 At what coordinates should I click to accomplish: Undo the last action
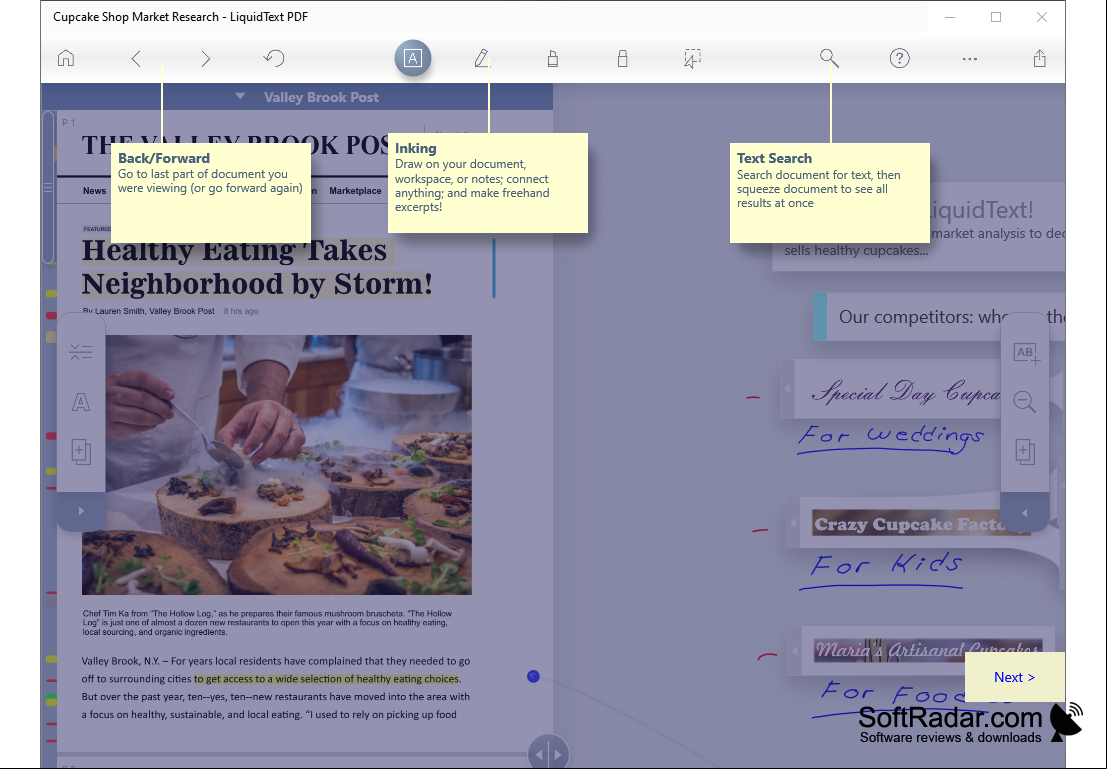(274, 58)
